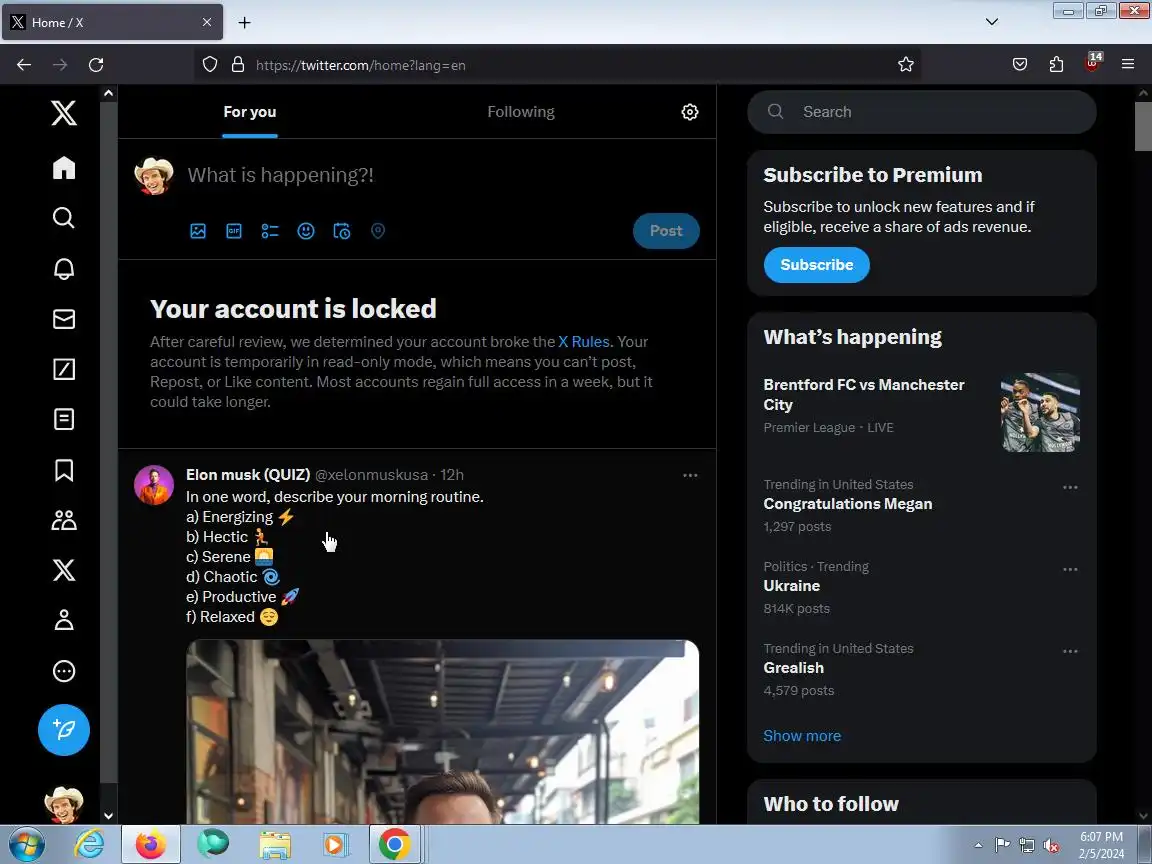Add media image icon in composer
Image resolution: width=1152 pixels, height=864 pixels.
tap(198, 231)
